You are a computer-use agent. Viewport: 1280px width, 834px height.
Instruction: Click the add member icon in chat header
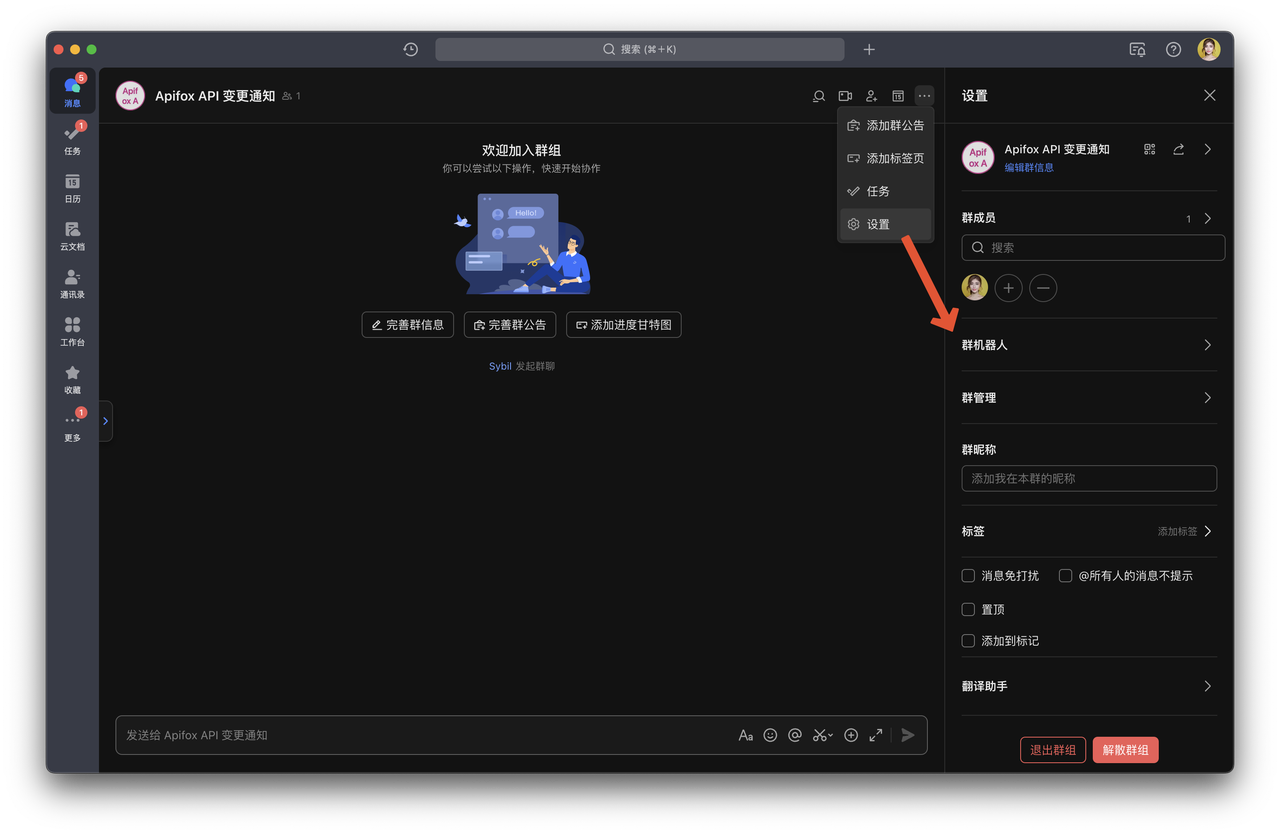[871, 96]
